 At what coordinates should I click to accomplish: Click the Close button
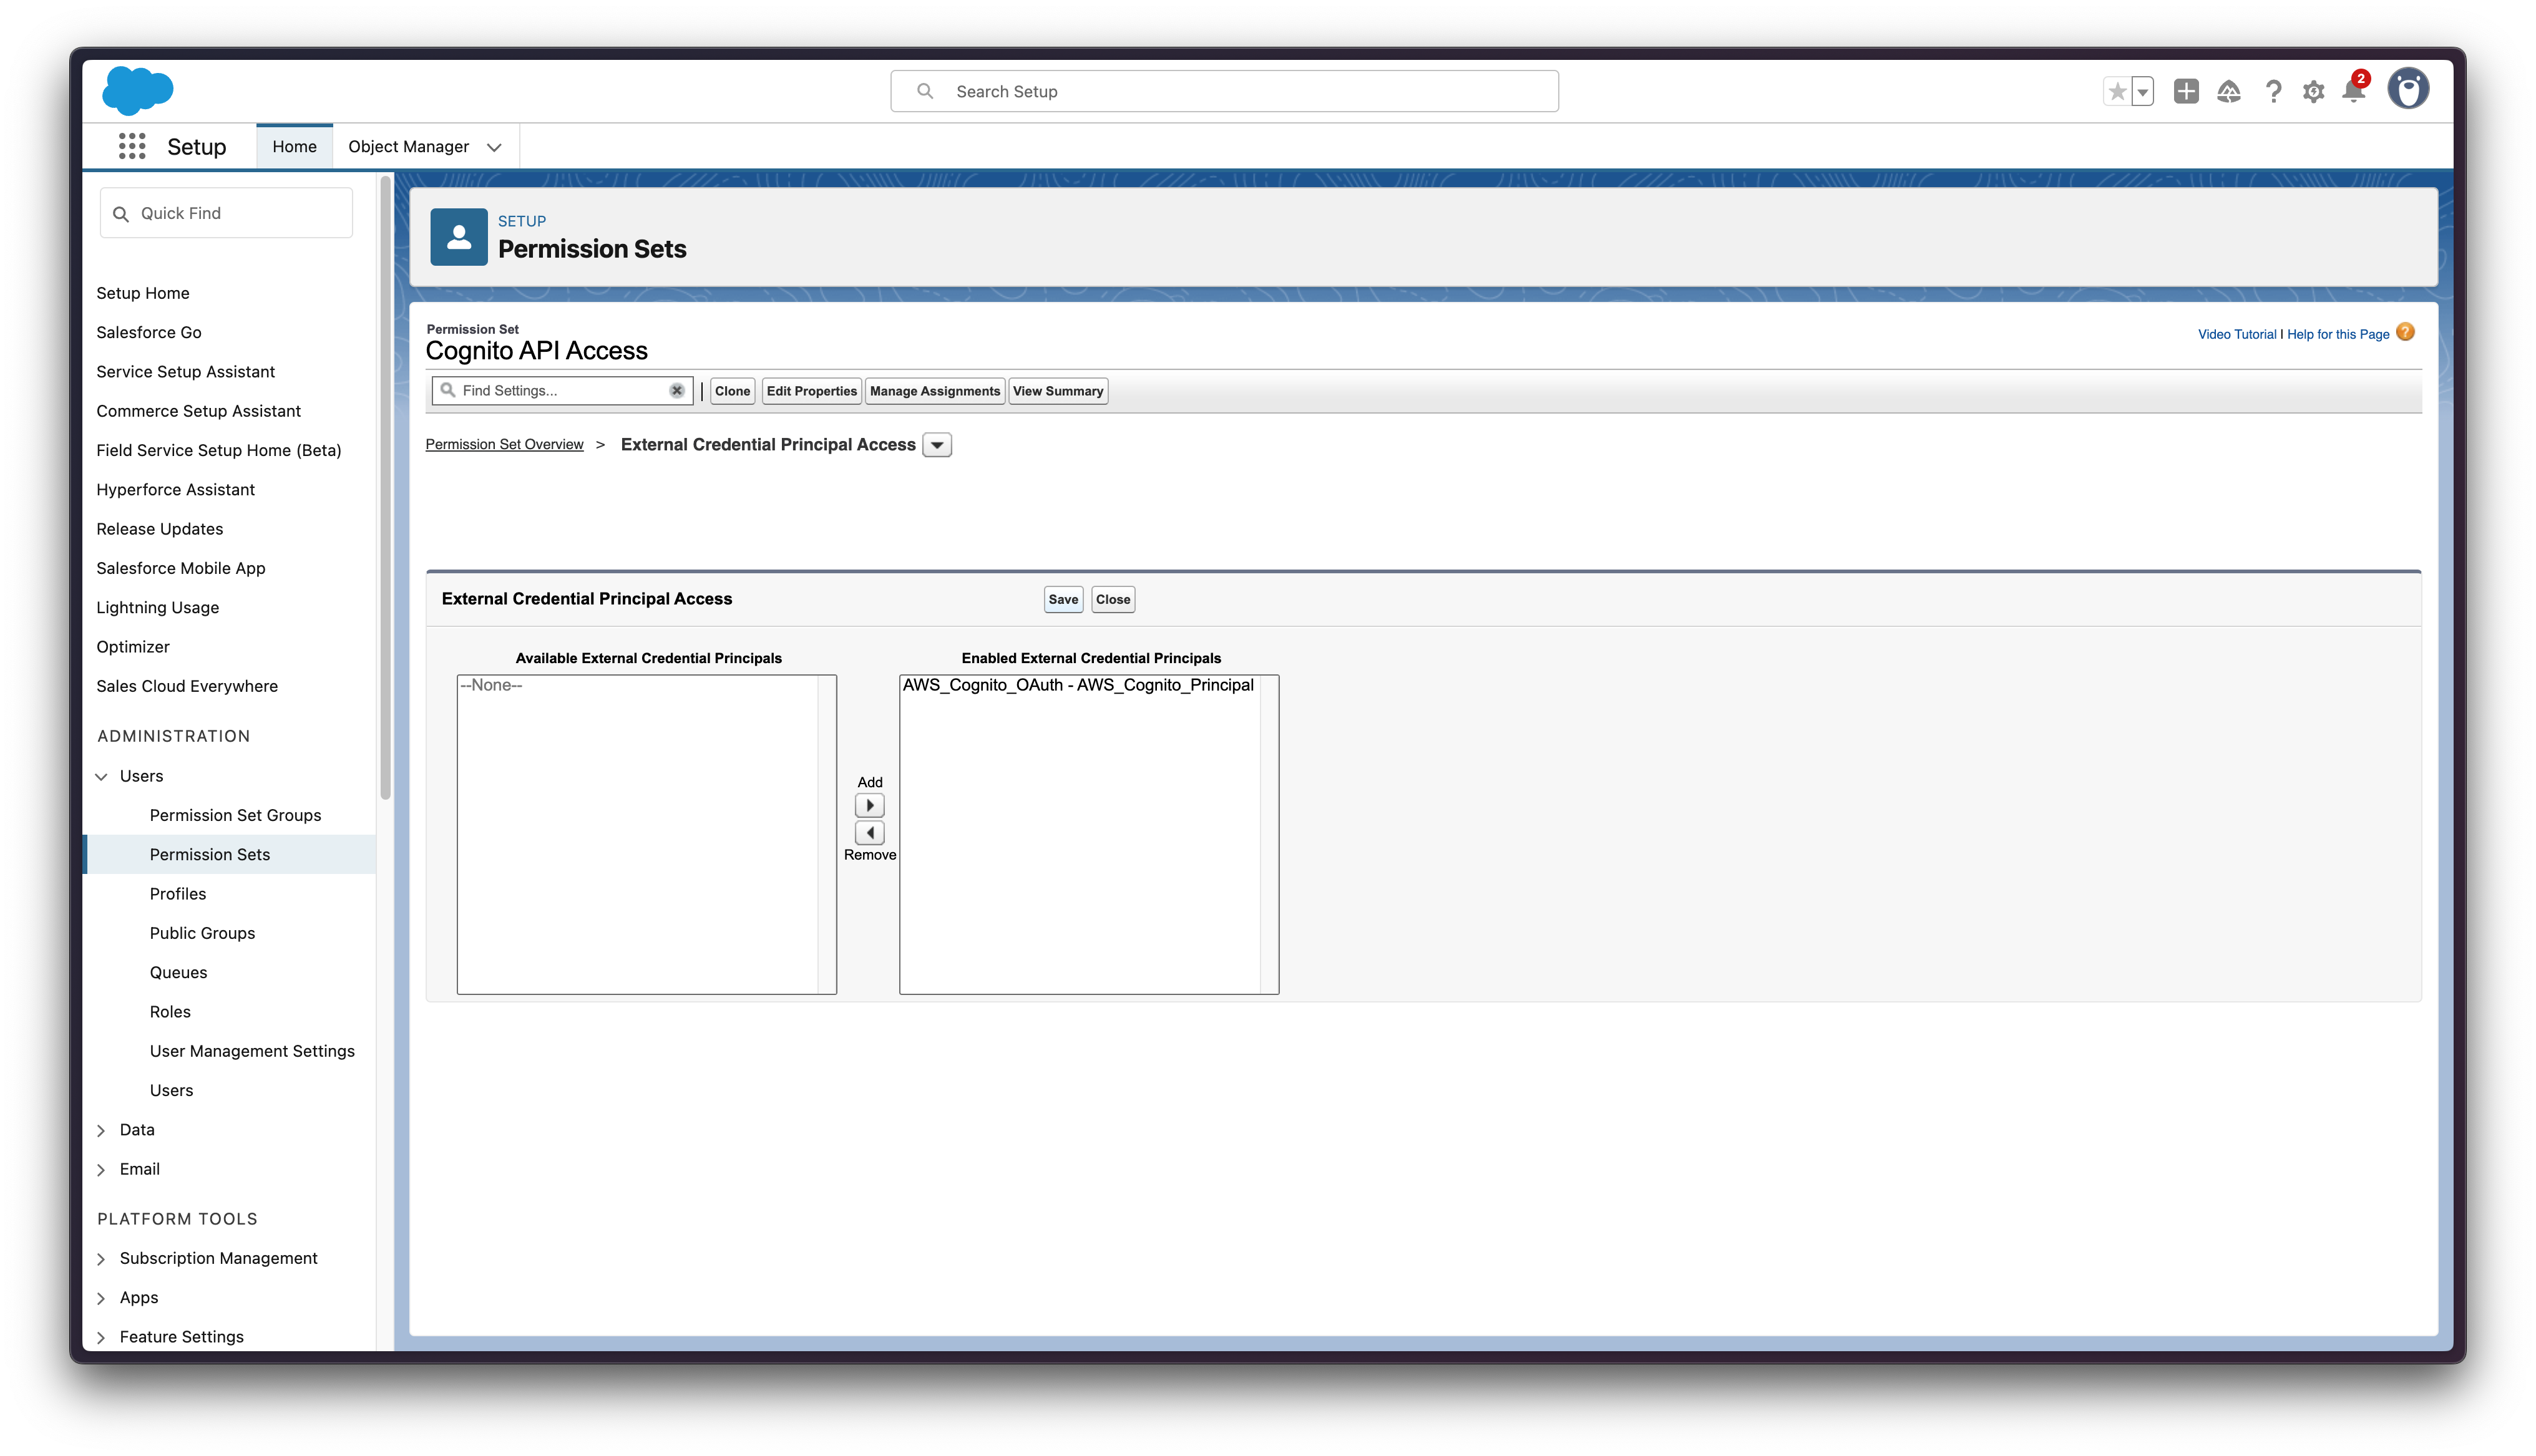point(1112,600)
